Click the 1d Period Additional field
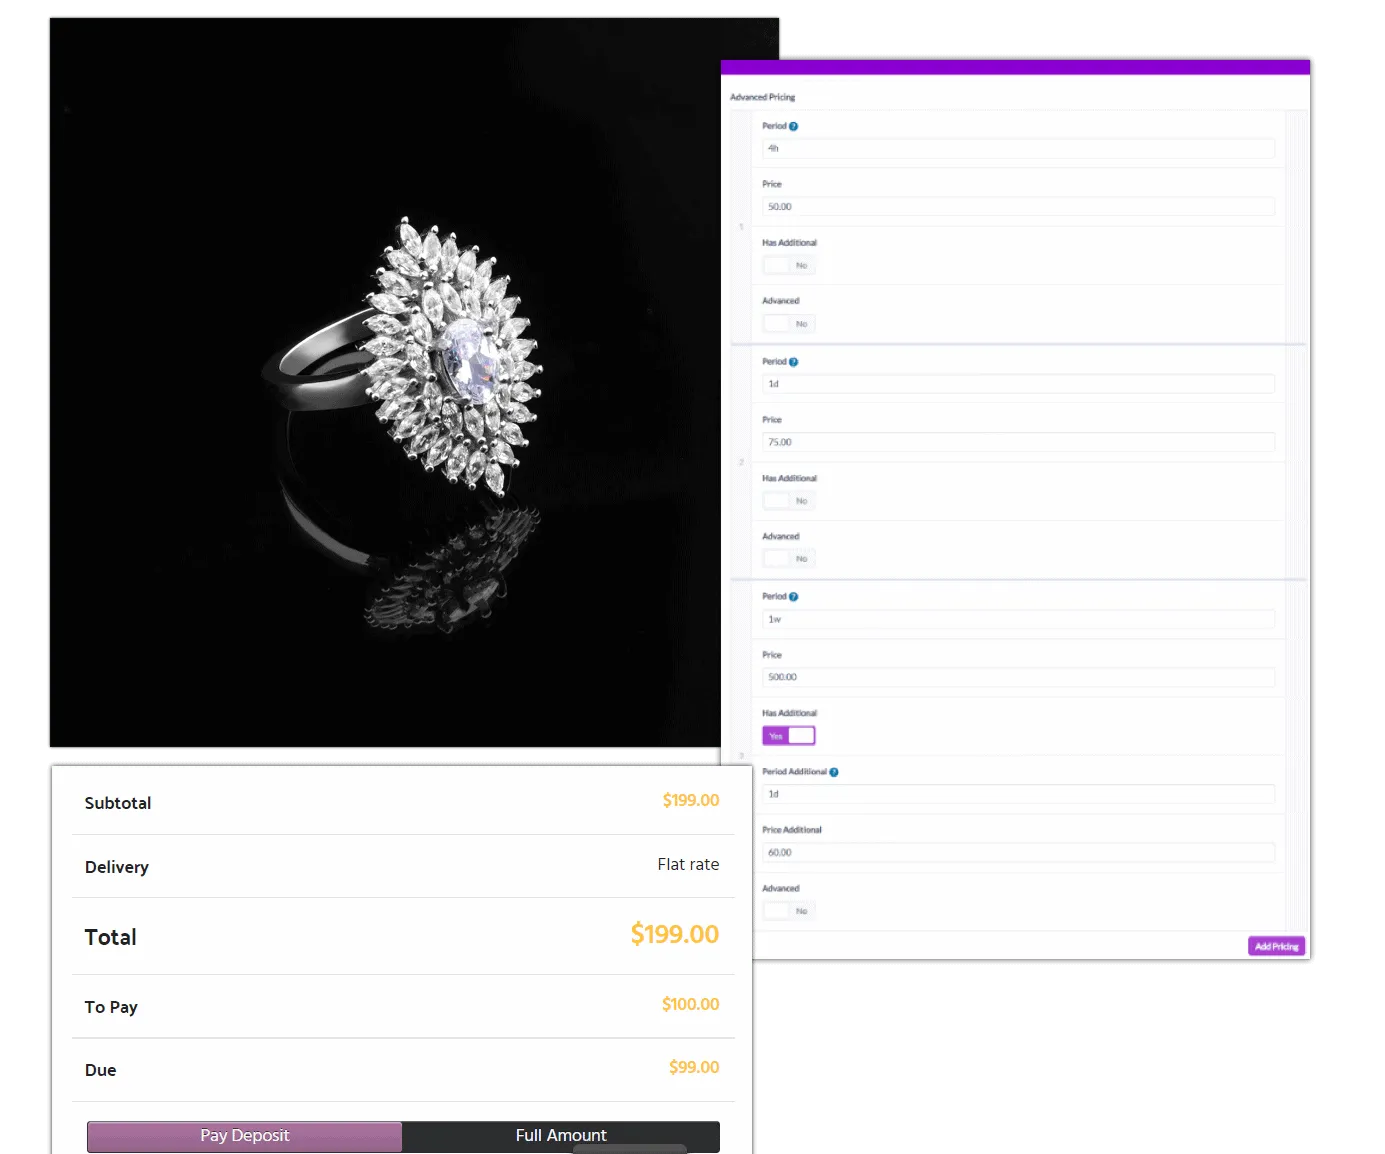 (x=1018, y=793)
